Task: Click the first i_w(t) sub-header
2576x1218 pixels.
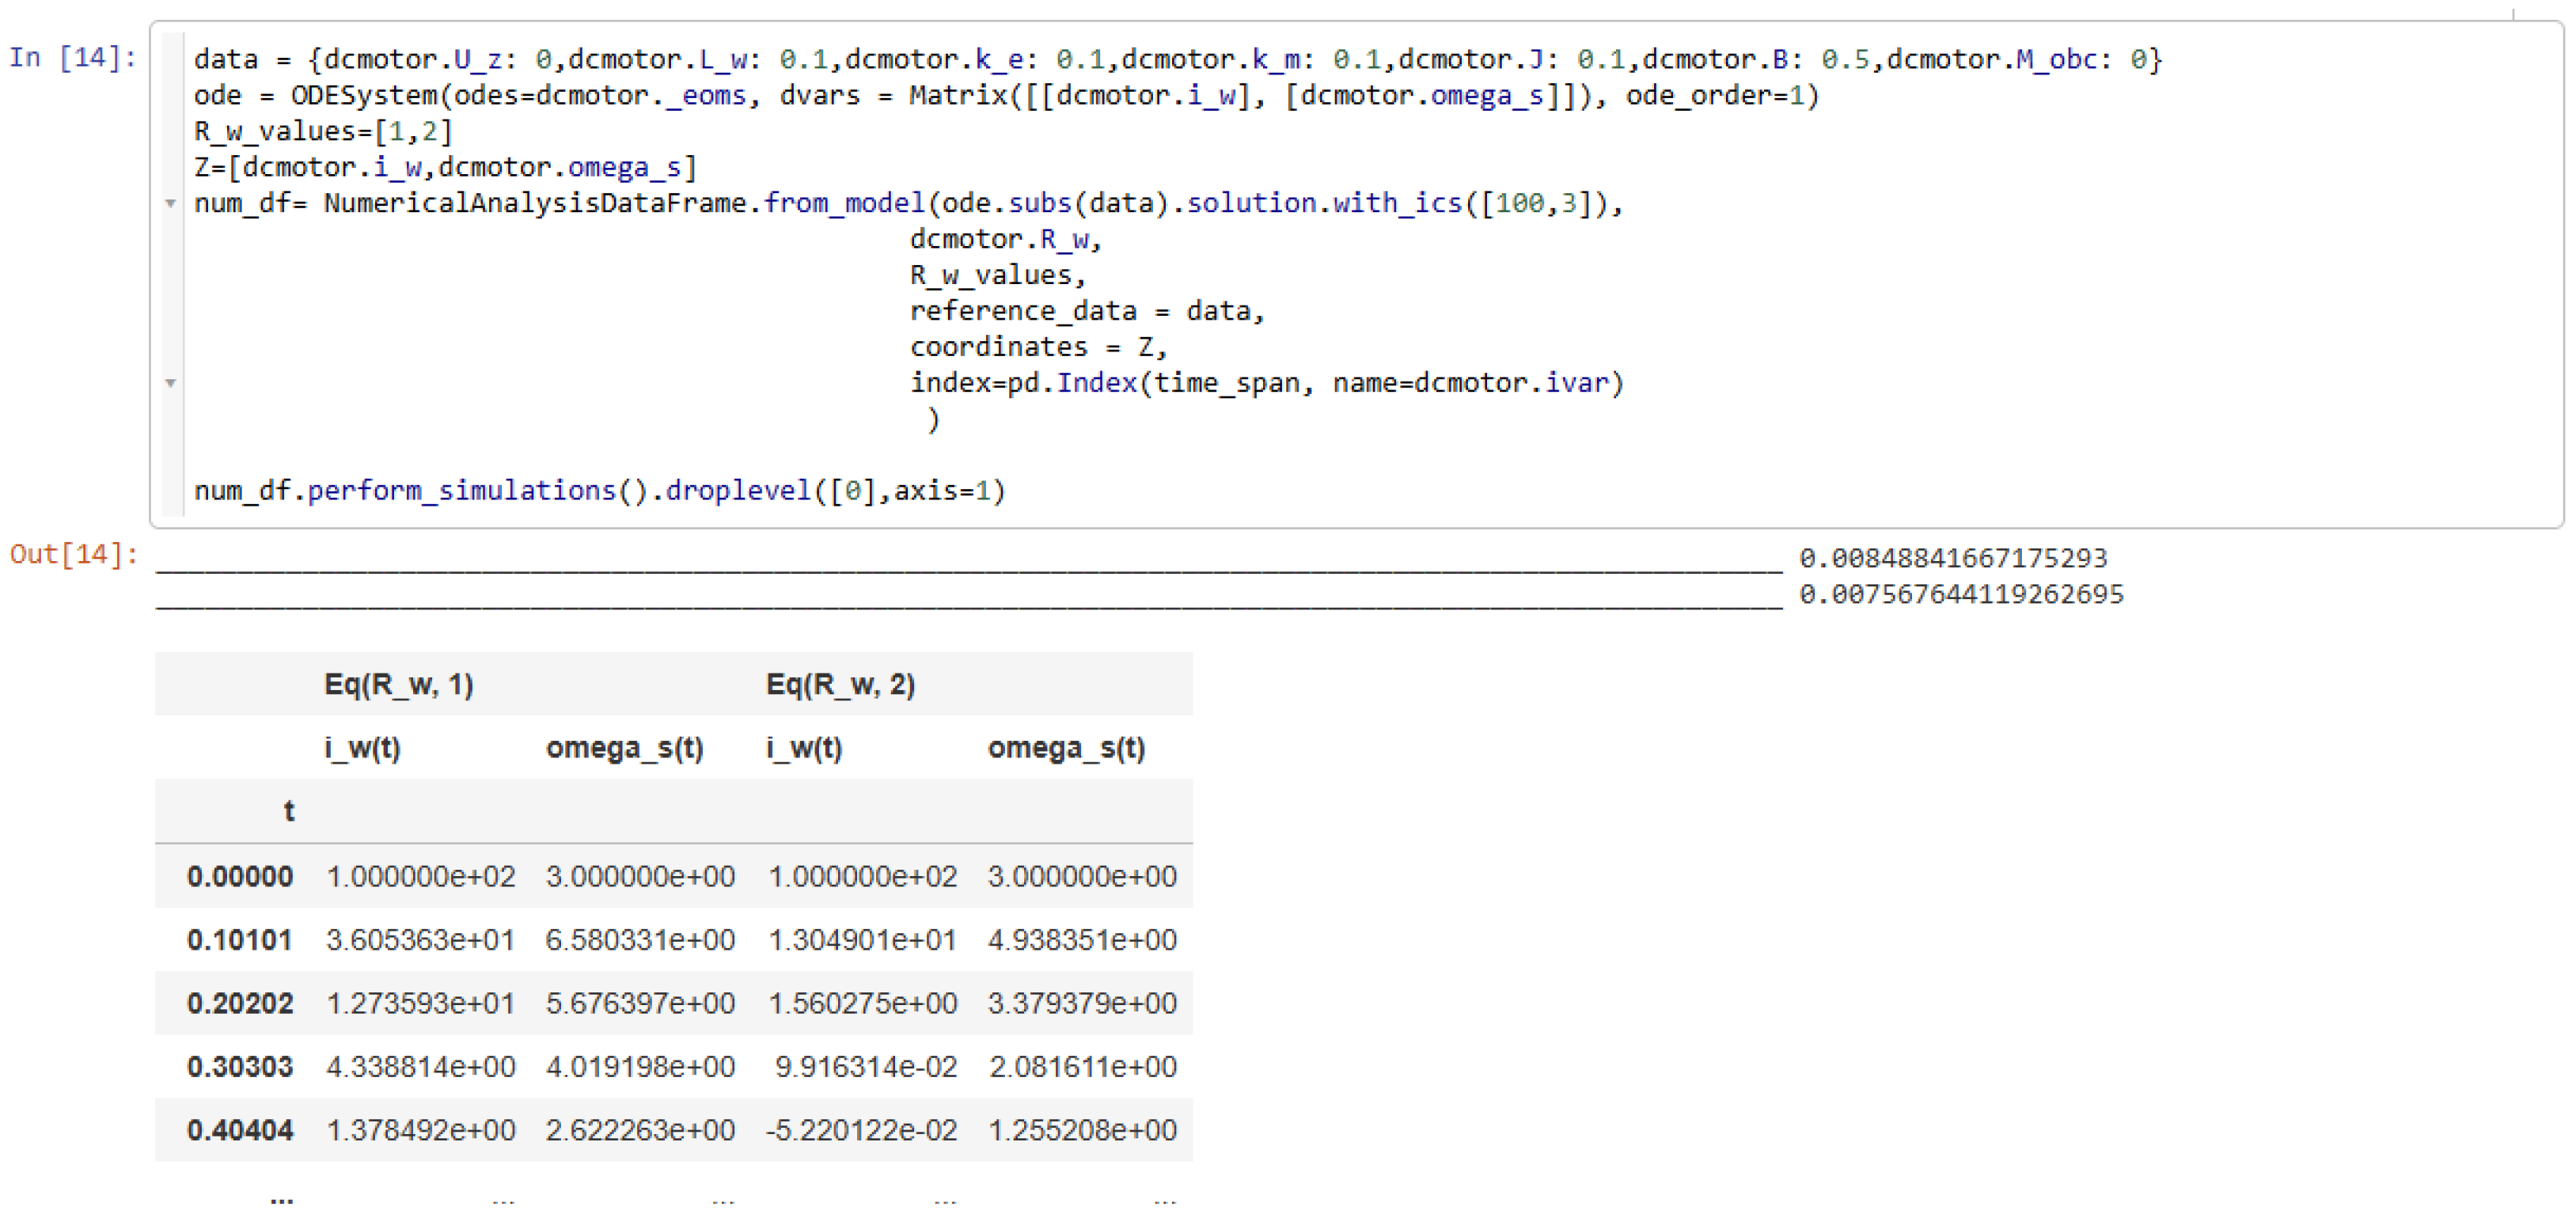Action: point(362,748)
